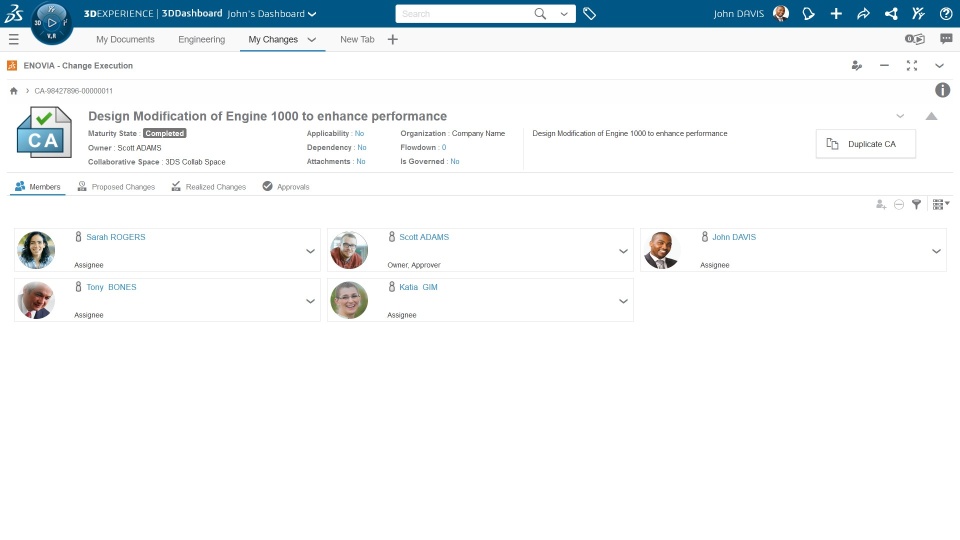
Task: Expand John DAVIS card chevron
Action: tap(936, 251)
